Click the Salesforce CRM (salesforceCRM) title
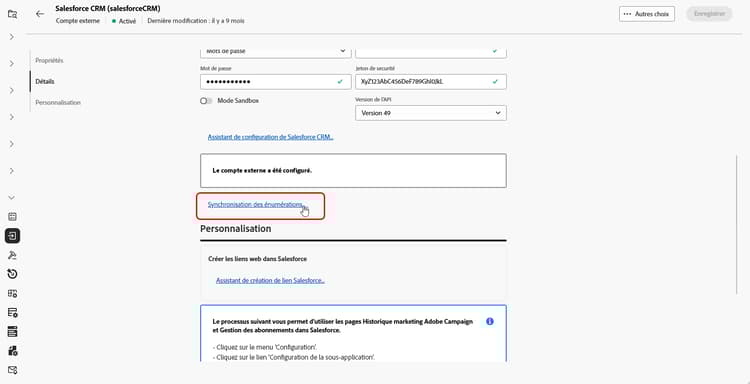The height and width of the screenshot is (384, 750). click(108, 9)
